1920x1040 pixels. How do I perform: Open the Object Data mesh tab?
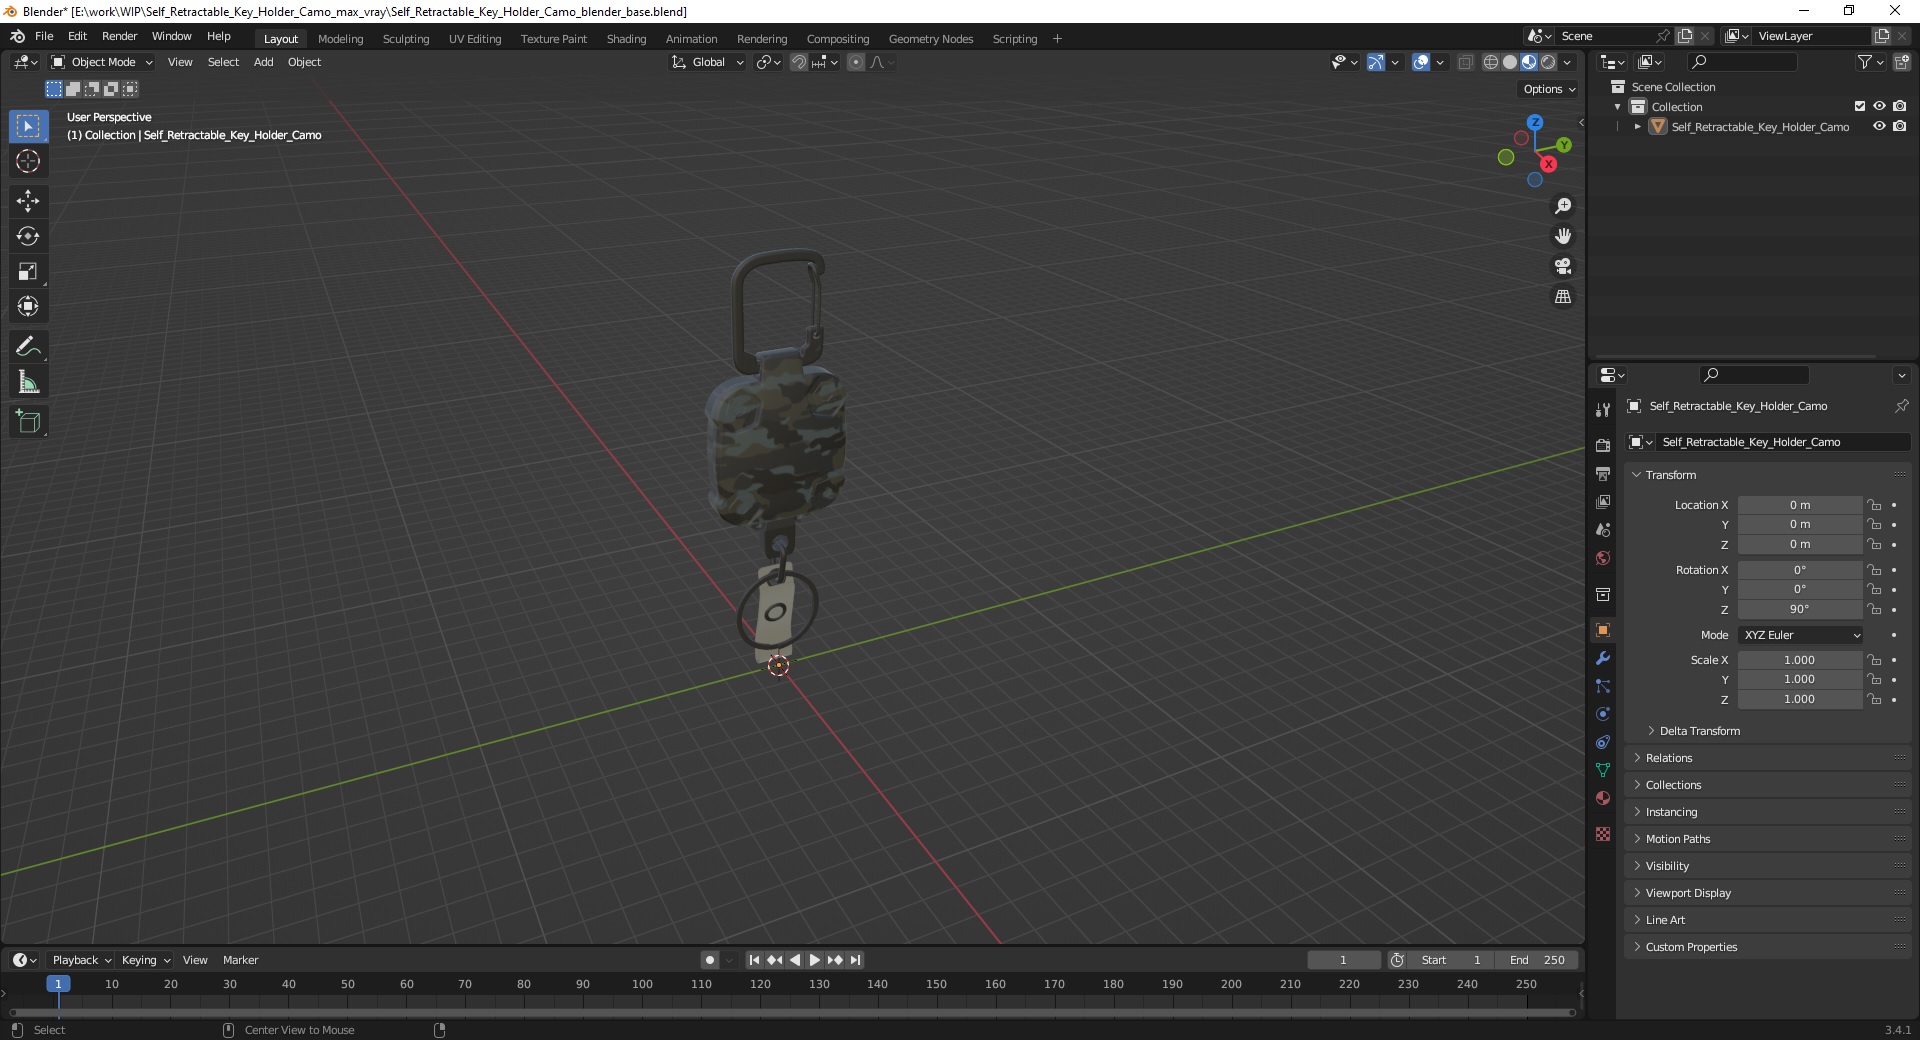[x=1603, y=770]
